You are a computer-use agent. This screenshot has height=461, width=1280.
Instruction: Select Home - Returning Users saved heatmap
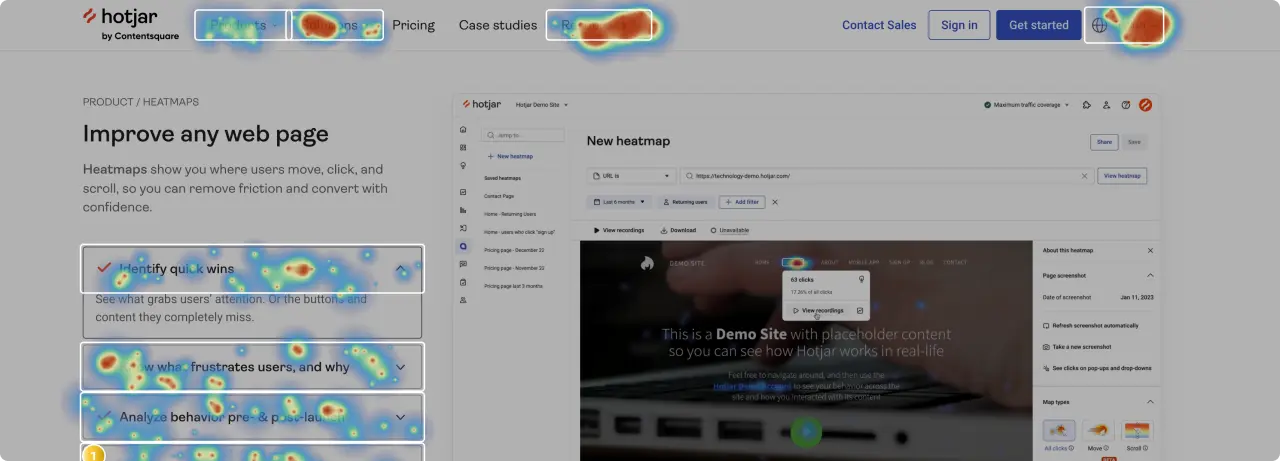510,214
